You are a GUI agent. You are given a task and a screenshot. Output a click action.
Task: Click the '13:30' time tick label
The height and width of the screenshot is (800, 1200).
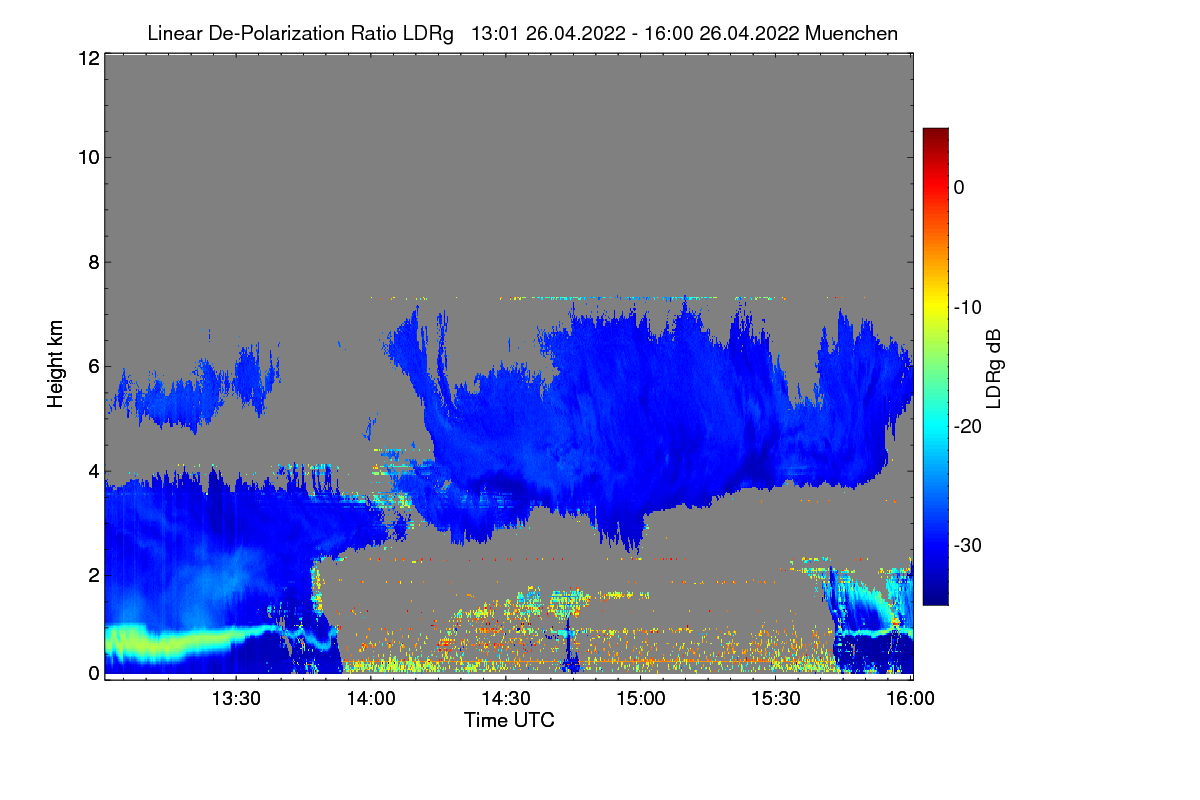click(x=235, y=697)
